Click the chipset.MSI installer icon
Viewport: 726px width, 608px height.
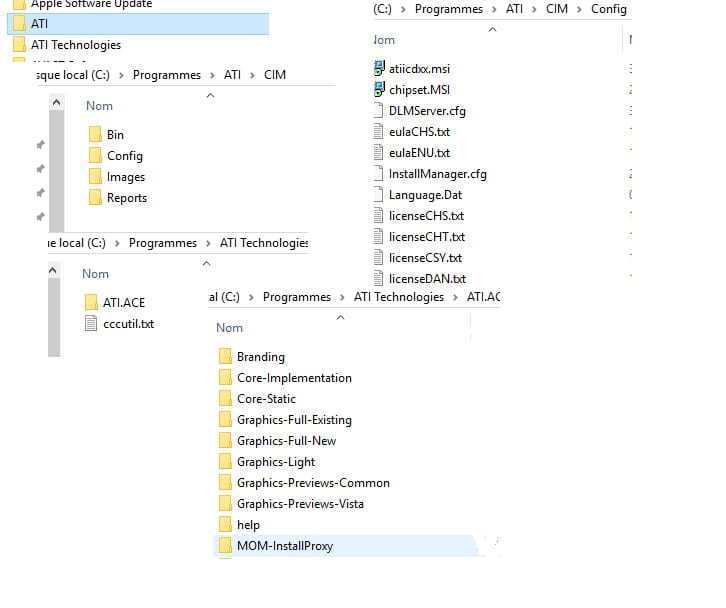pos(379,89)
